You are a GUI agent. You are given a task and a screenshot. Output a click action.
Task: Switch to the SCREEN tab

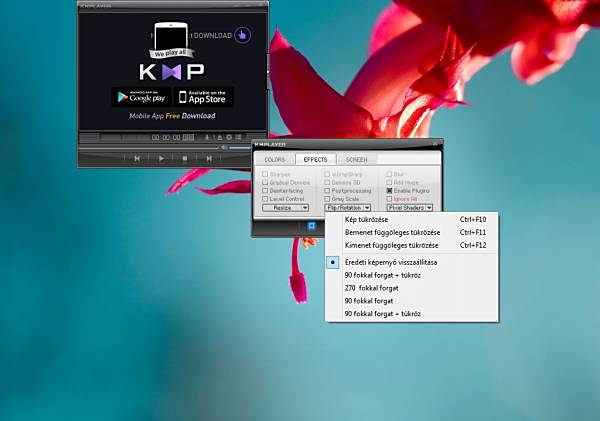357,160
